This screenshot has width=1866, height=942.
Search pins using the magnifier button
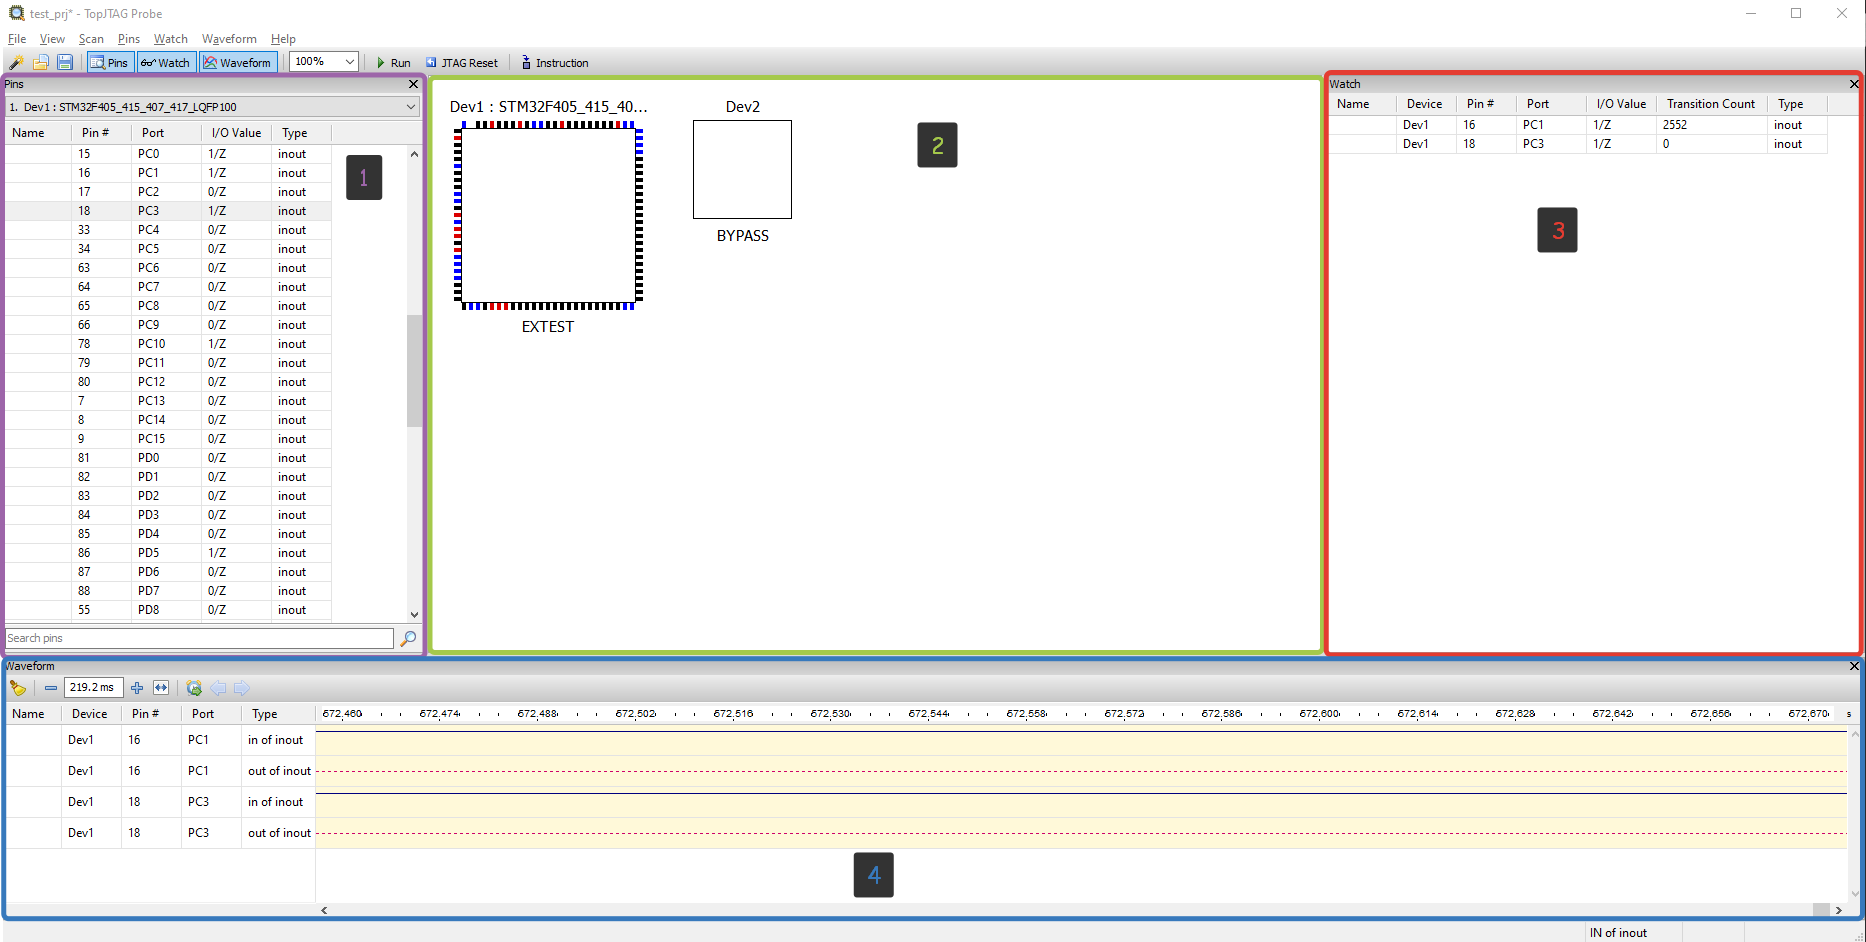click(x=407, y=638)
